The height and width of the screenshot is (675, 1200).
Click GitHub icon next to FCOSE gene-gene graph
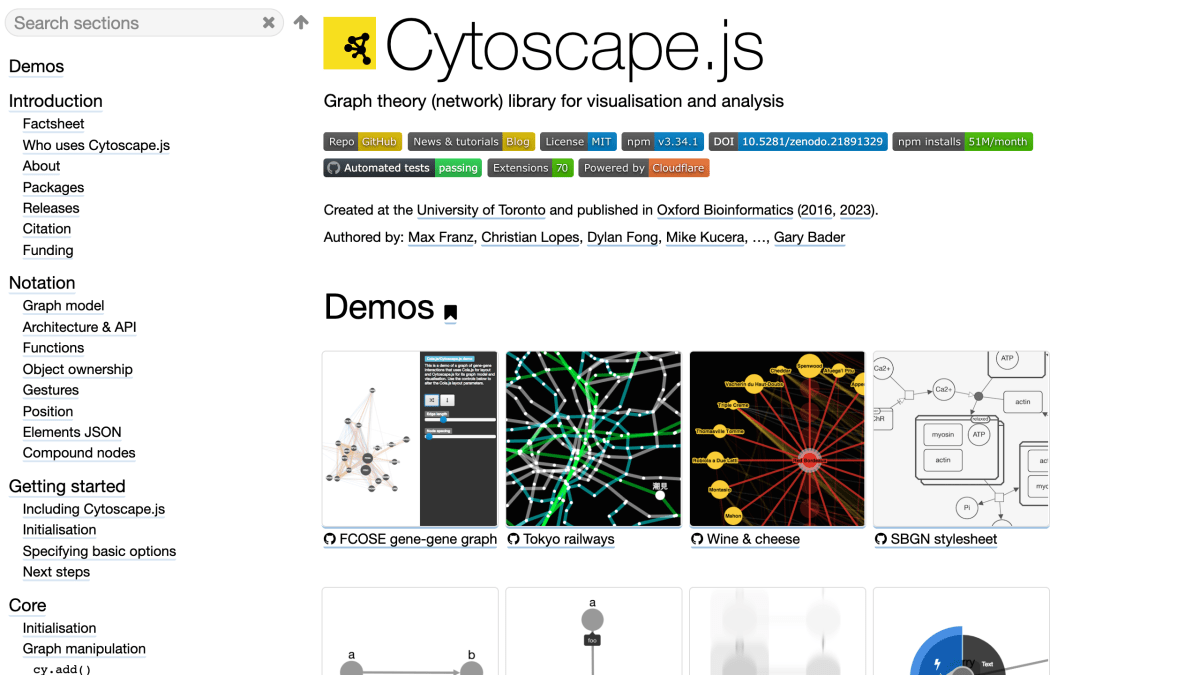330,539
